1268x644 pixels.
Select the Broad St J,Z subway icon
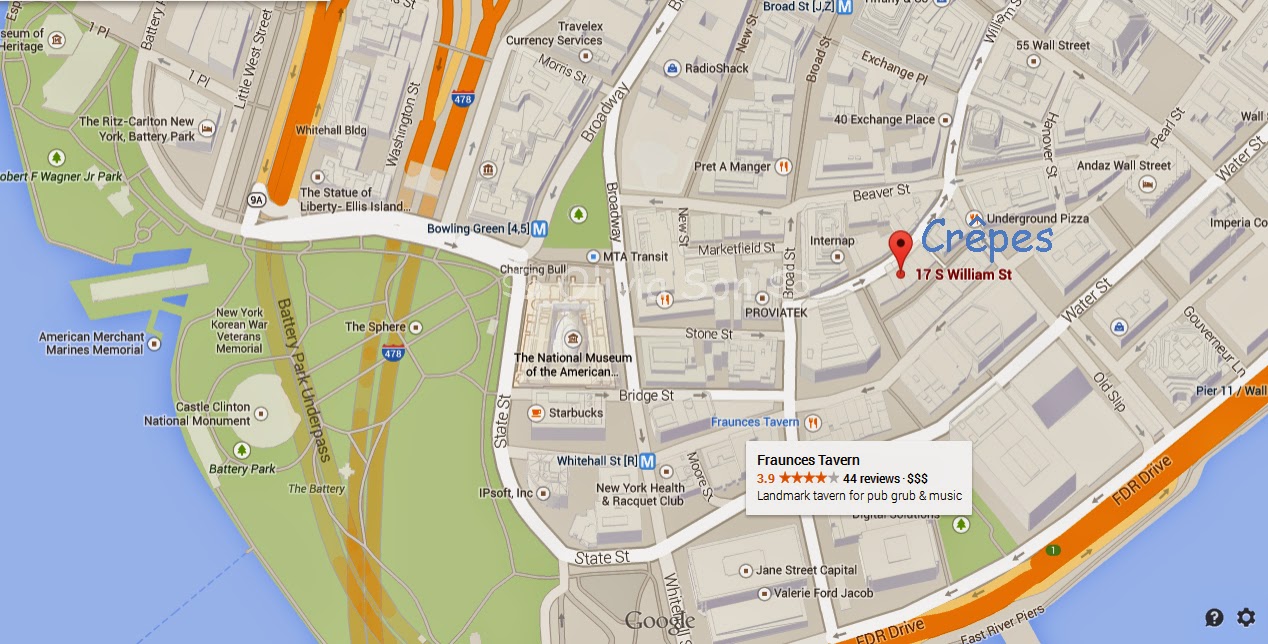[845, 7]
